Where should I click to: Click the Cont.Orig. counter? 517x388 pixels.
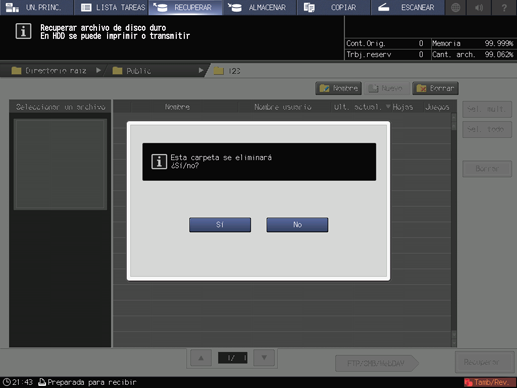[x=385, y=43]
